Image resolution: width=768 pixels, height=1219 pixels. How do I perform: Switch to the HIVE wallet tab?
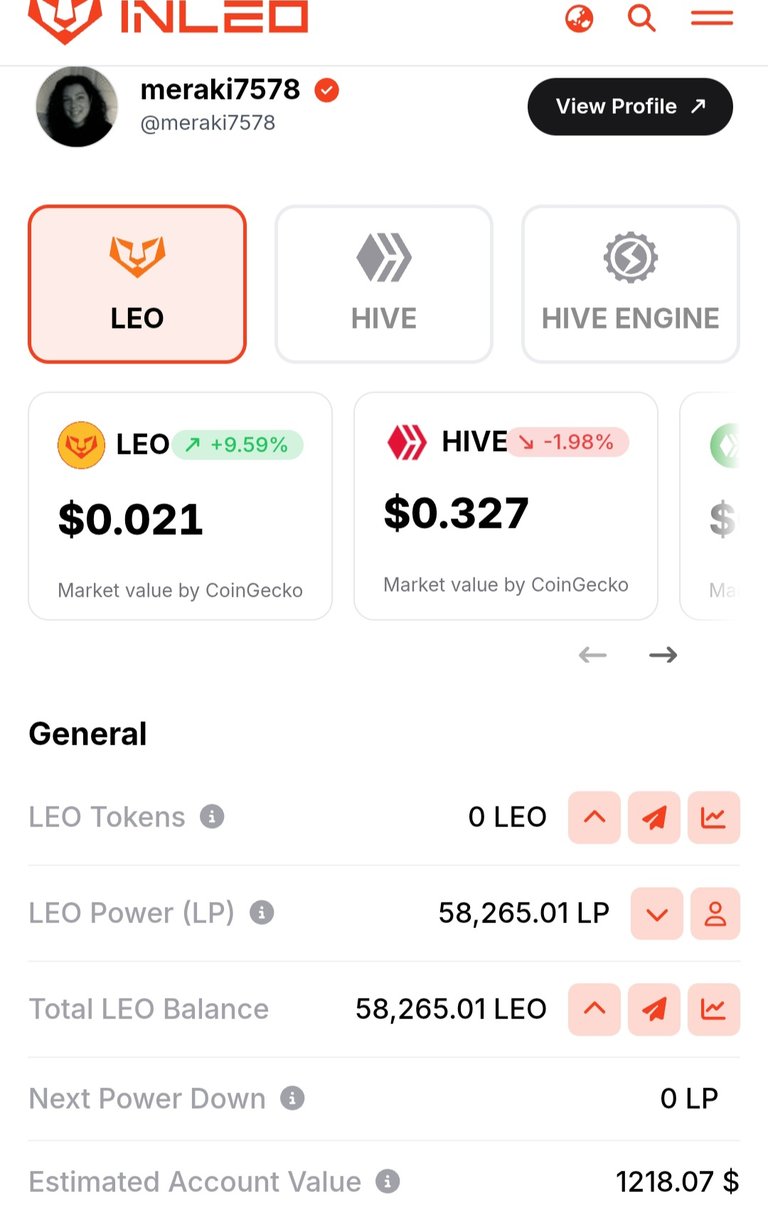pyautogui.click(x=384, y=284)
